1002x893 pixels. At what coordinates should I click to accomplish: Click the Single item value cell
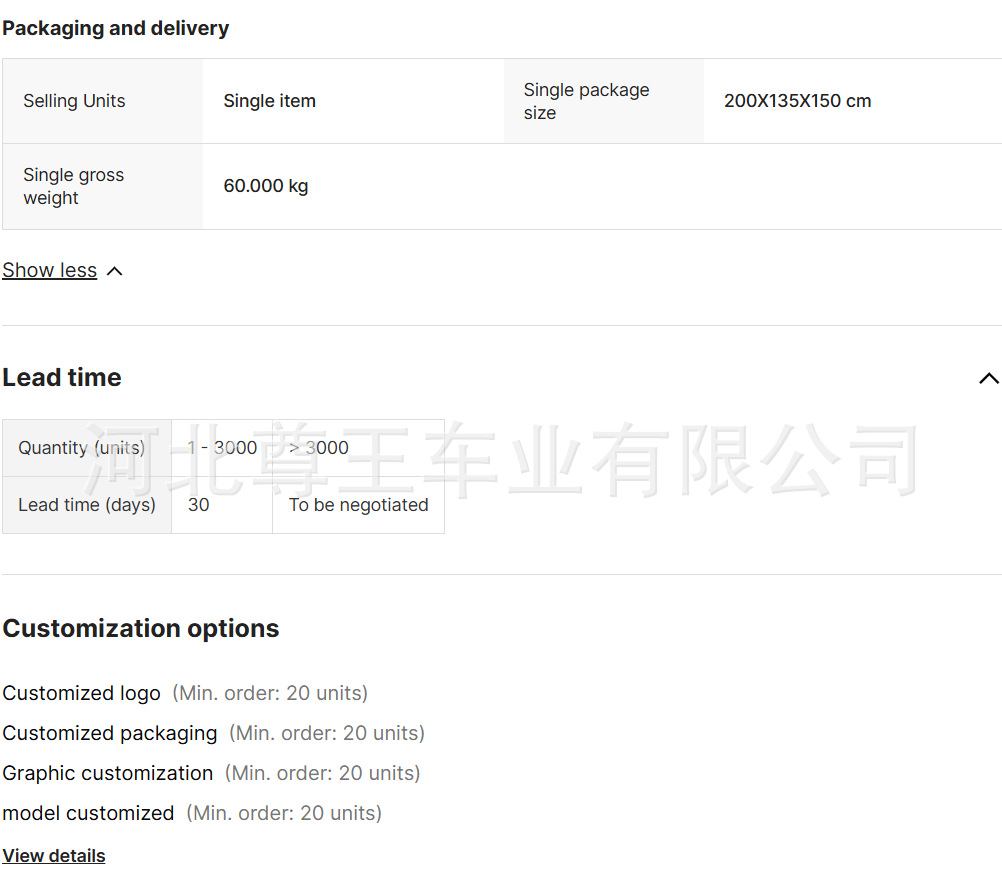point(270,101)
